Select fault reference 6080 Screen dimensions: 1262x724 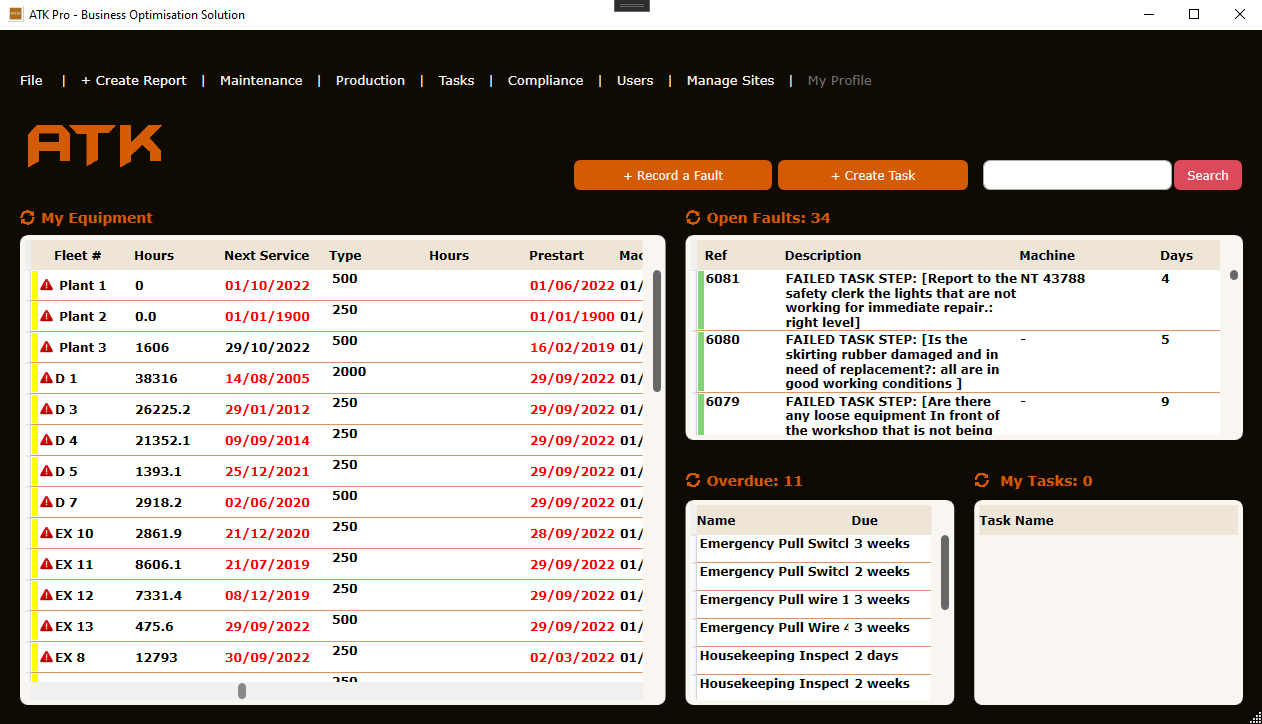[722, 339]
